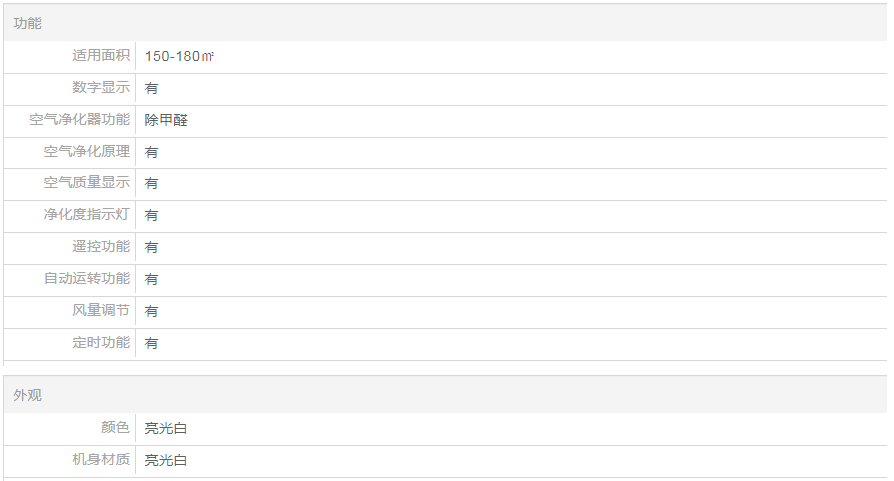Image resolution: width=894 pixels, height=481 pixels.
Task: Click the 亮光白 value beside 颜色
Action: (x=166, y=428)
